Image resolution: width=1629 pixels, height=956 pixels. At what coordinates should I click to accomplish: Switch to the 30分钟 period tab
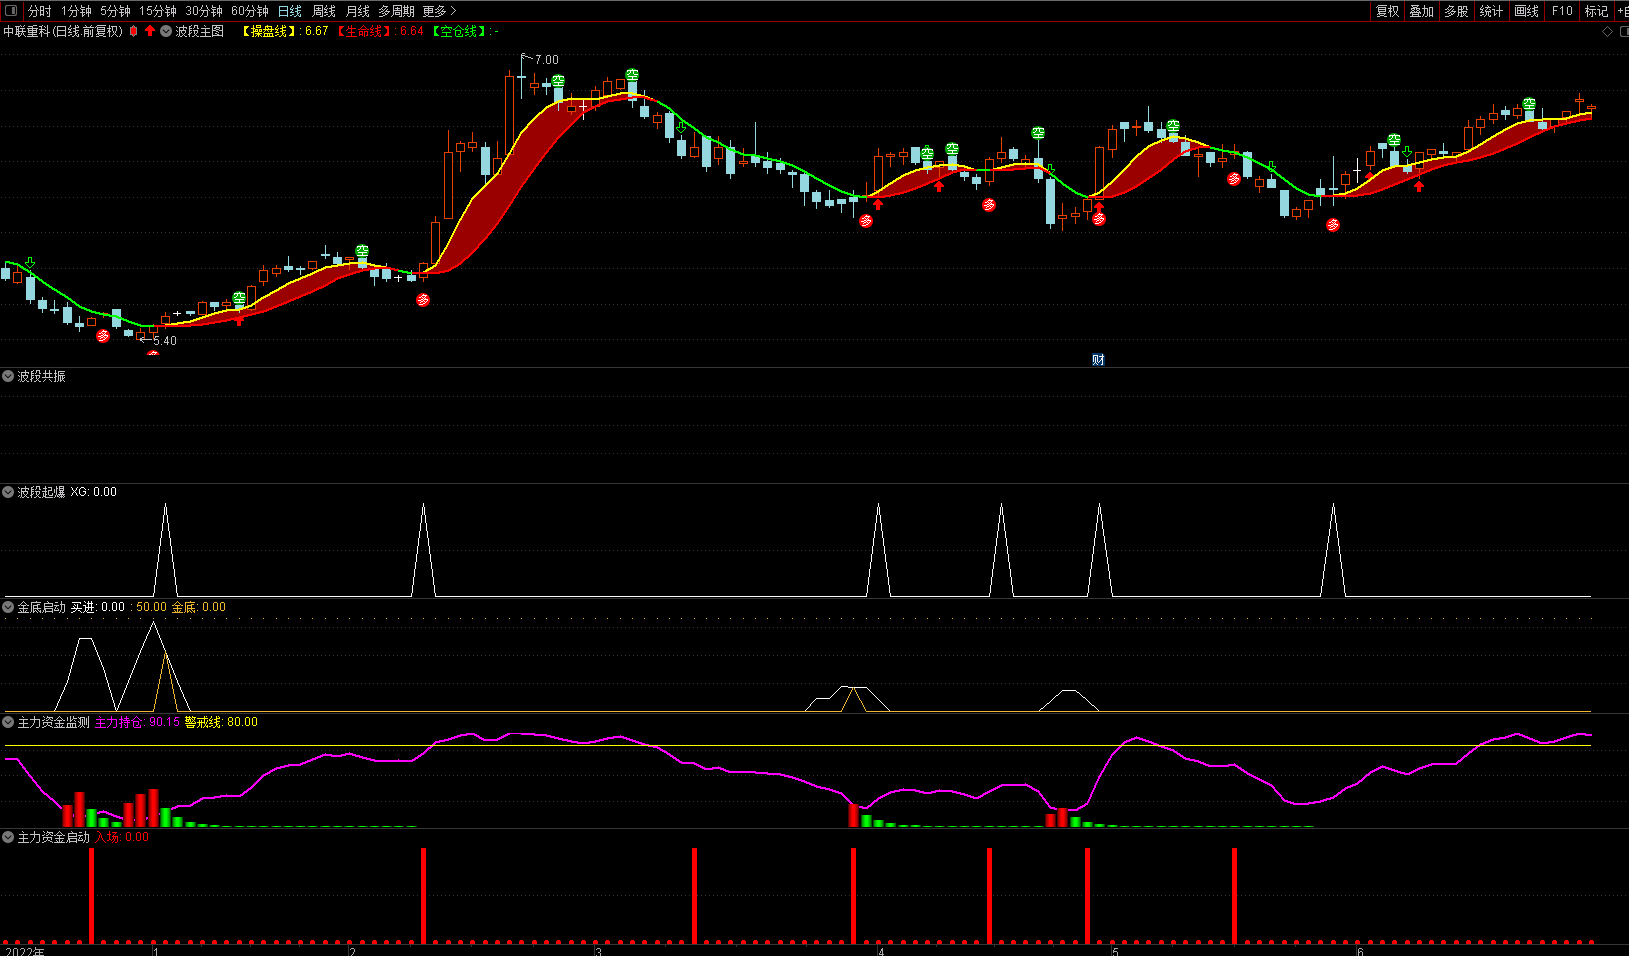(x=204, y=11)
